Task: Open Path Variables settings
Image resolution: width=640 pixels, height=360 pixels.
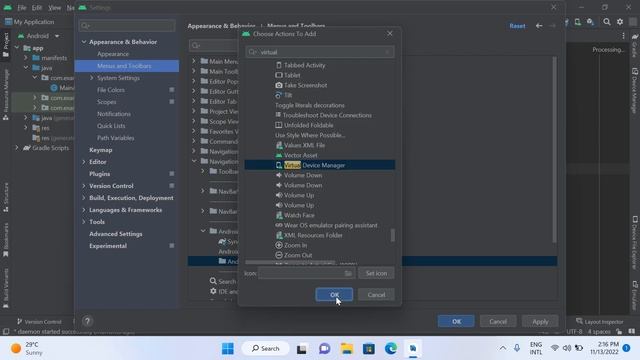Action: pos(116,138)
